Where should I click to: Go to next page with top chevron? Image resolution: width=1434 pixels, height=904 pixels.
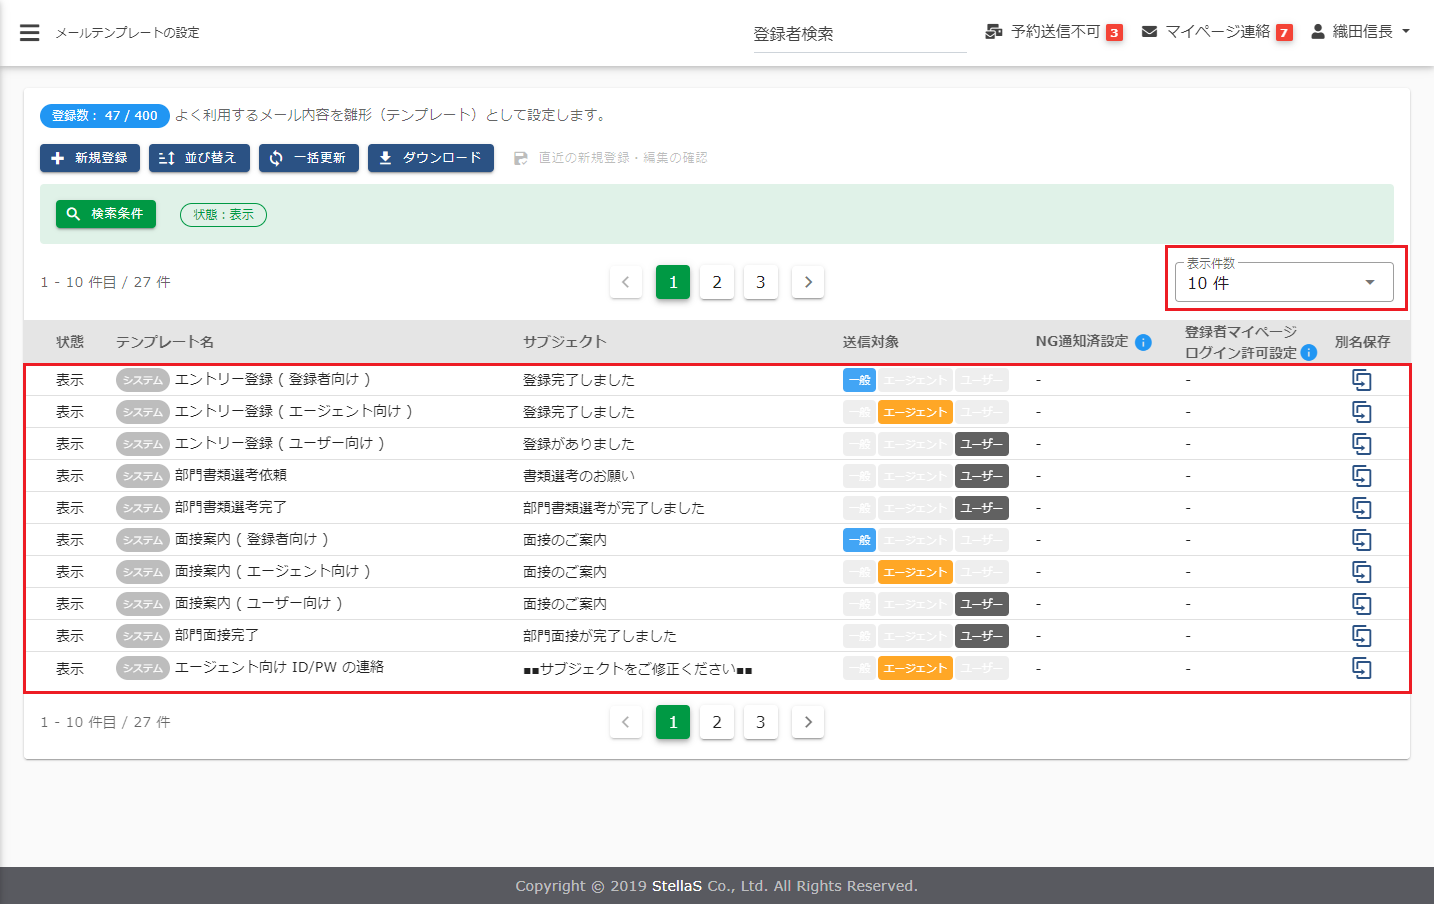click(x=808, y=282)
